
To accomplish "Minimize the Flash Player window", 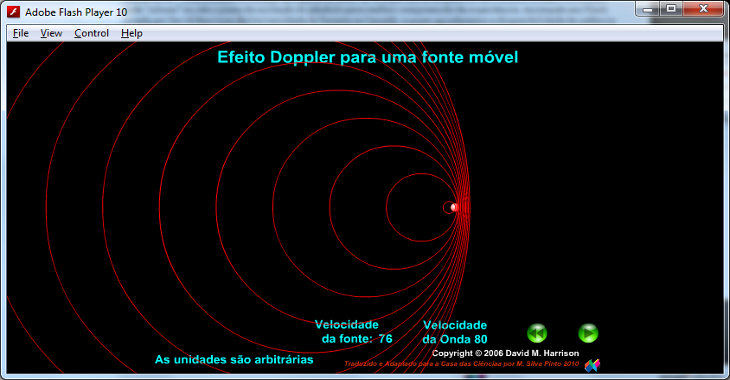I will tap(648, 9).
